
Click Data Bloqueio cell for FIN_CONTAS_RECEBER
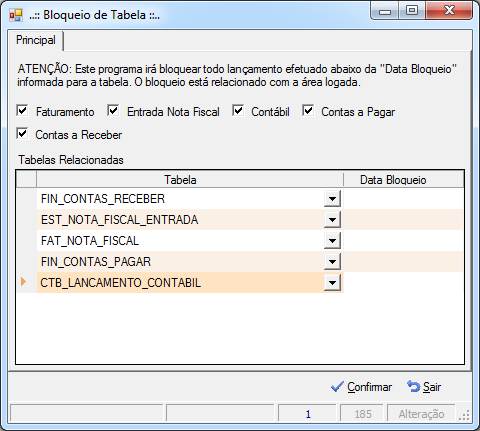click(x=403, y=199)
